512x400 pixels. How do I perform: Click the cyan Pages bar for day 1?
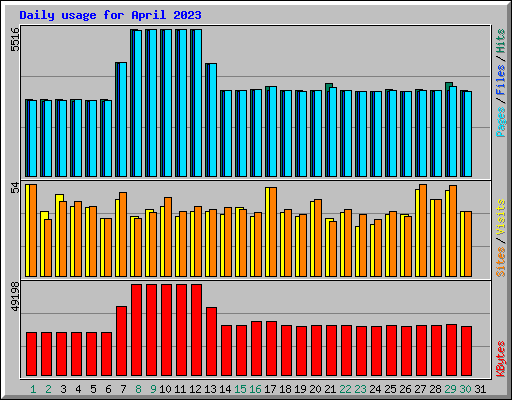click(x=33, y=138)
